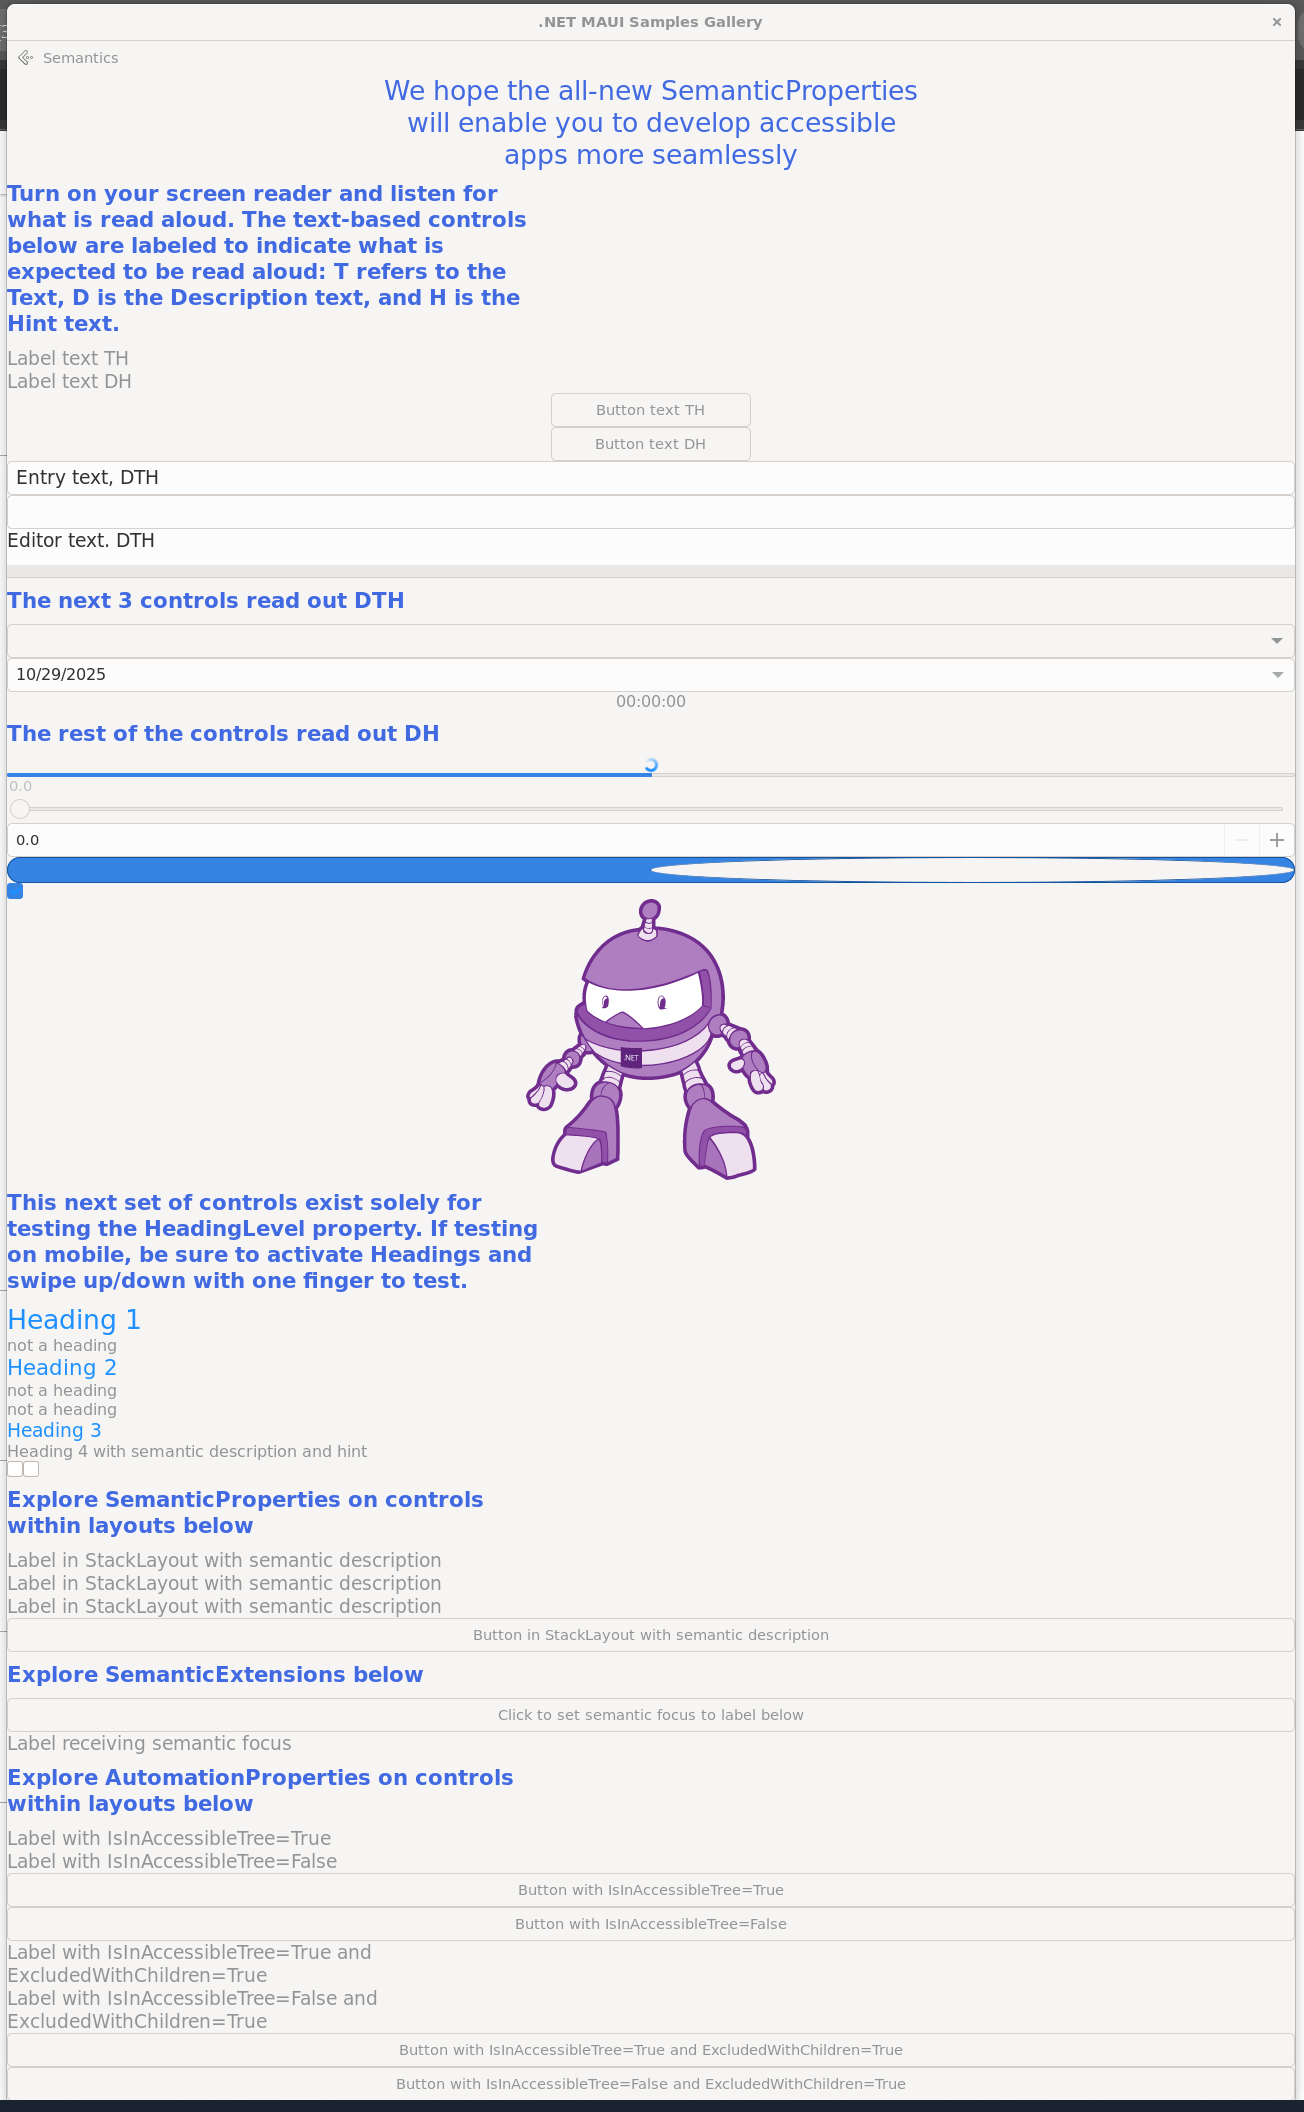The image size is (1304, 2112).
Task: Click the back arrow icon beside Semantics
Action: pos(26,58)
